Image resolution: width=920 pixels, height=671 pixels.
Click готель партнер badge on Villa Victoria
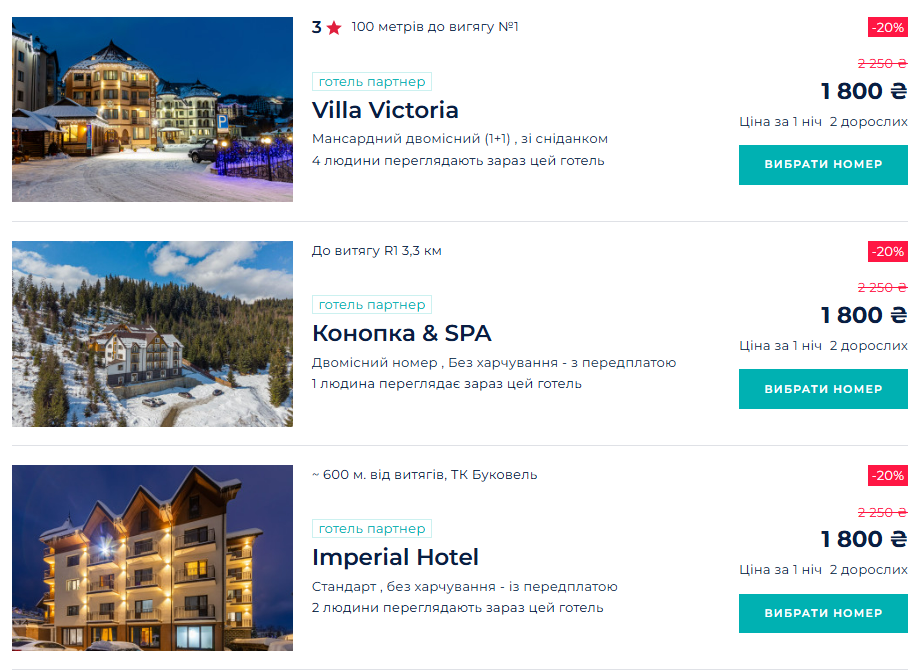click(x=372, y=82)
